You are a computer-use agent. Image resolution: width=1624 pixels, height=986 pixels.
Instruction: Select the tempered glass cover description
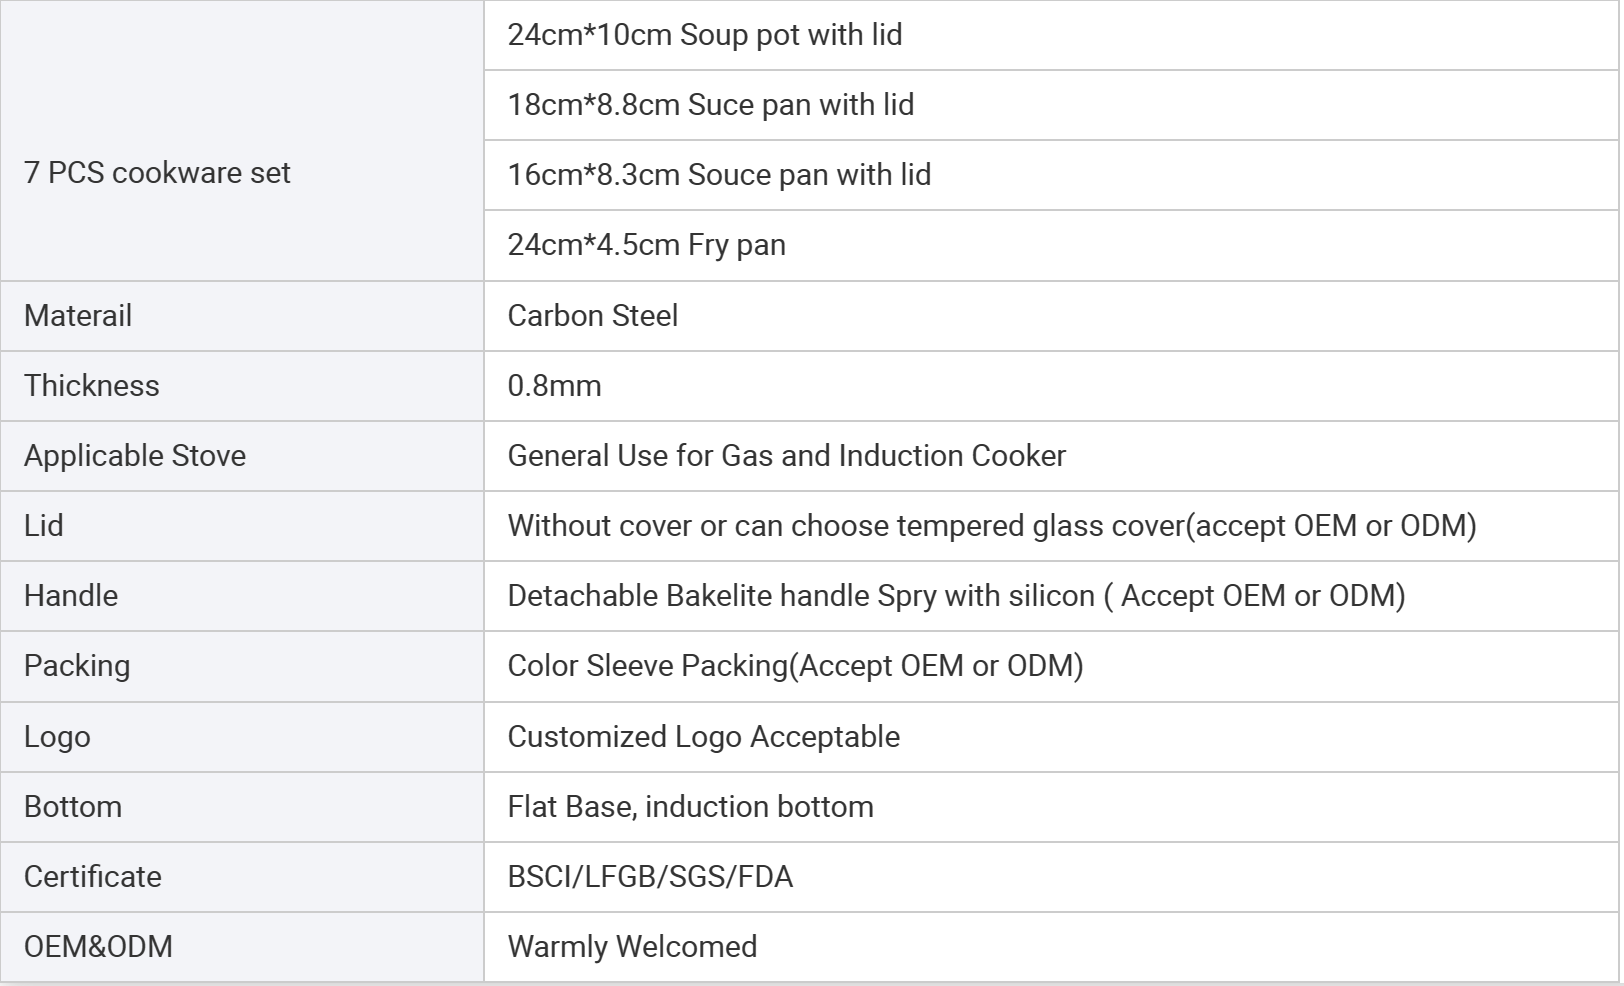pyautogui.click(x=992, y=526)
